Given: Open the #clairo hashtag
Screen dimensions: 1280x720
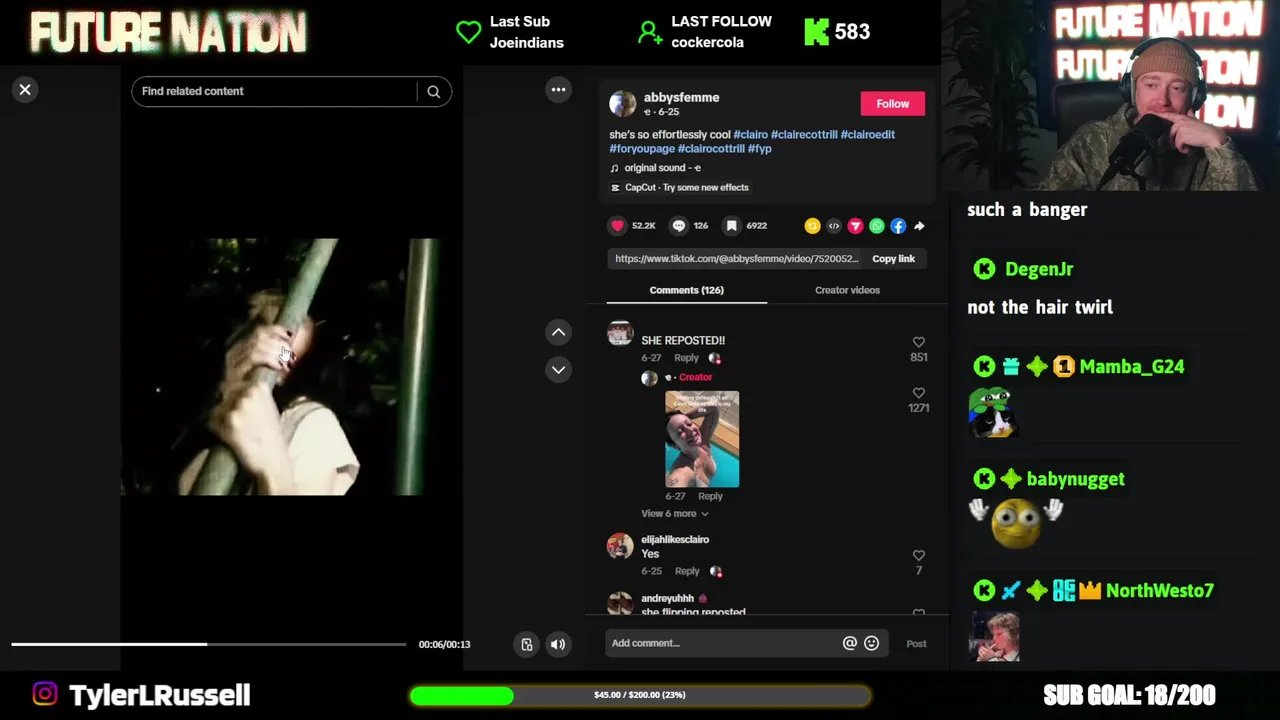Looking at the screenshot, I should [750, 135].
